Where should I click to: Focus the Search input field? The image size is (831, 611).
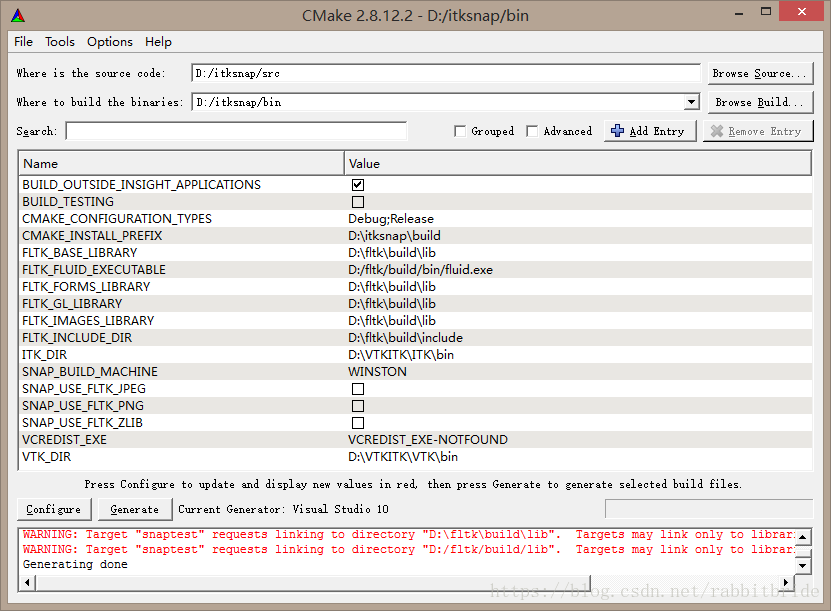point(236,131)
